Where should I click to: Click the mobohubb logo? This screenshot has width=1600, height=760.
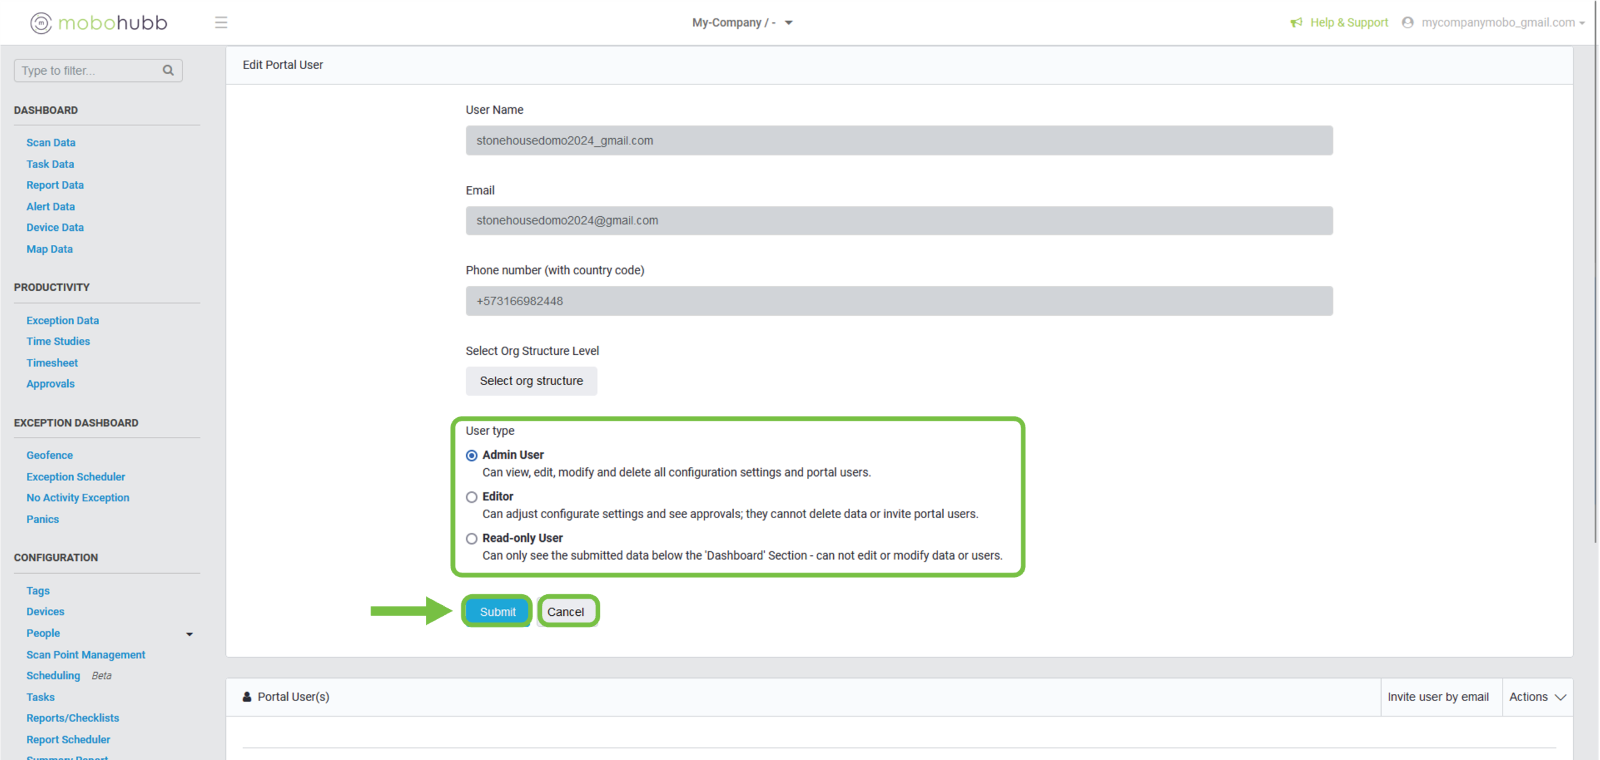tap(98, 23)
